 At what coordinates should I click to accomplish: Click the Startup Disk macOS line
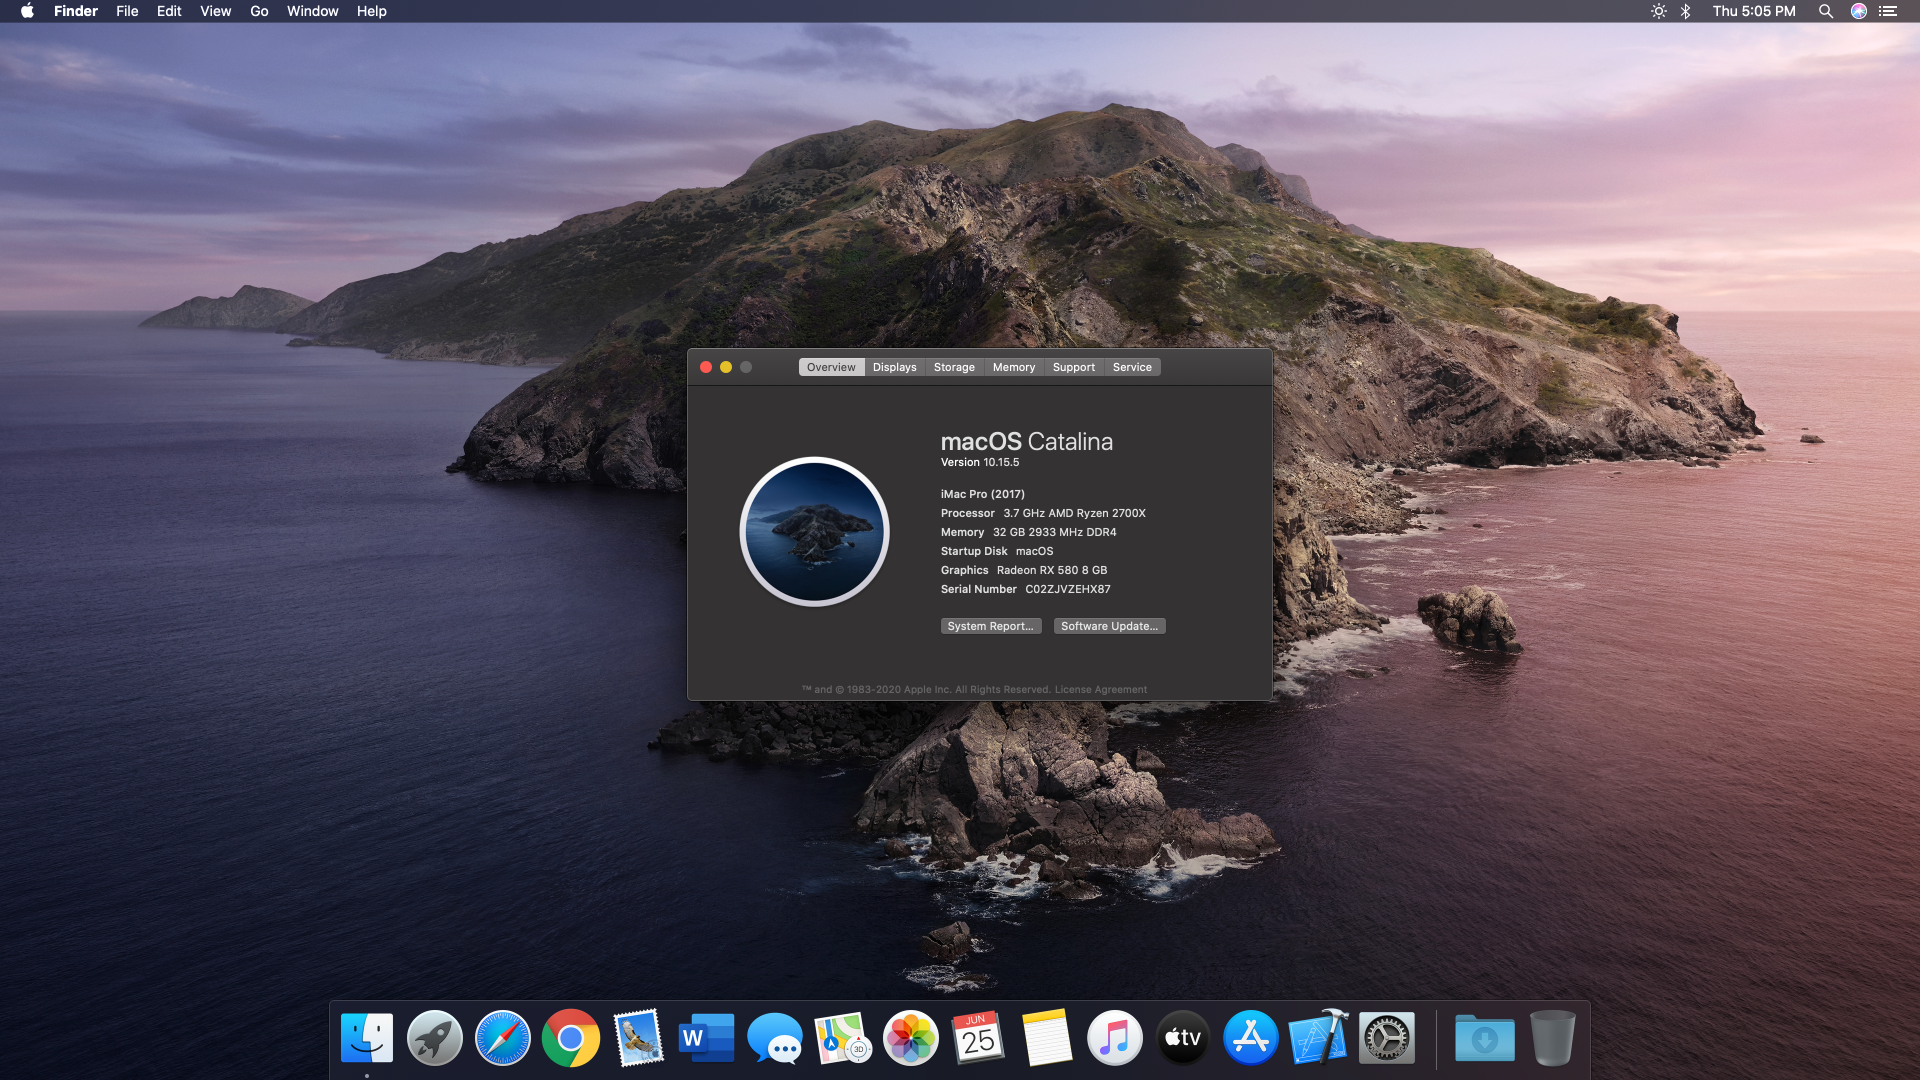pyautogui.click(x=997, y=551)
